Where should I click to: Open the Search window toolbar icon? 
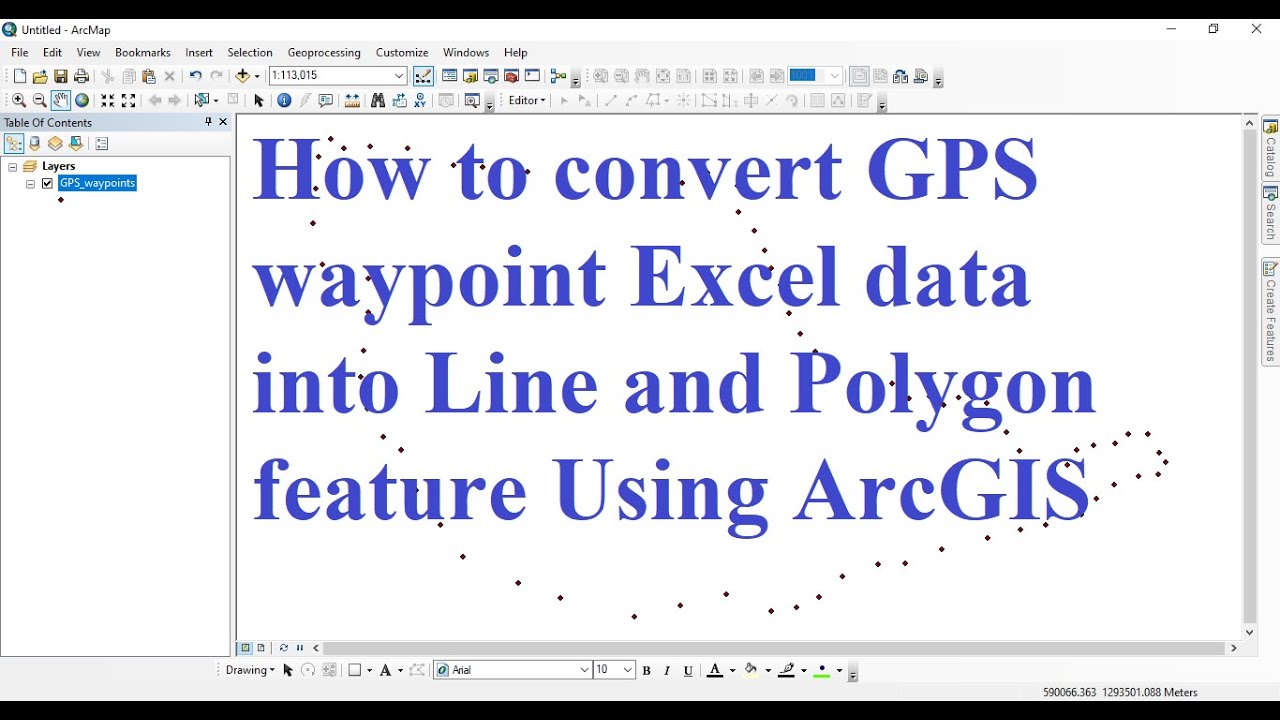(x=491, y=76)
